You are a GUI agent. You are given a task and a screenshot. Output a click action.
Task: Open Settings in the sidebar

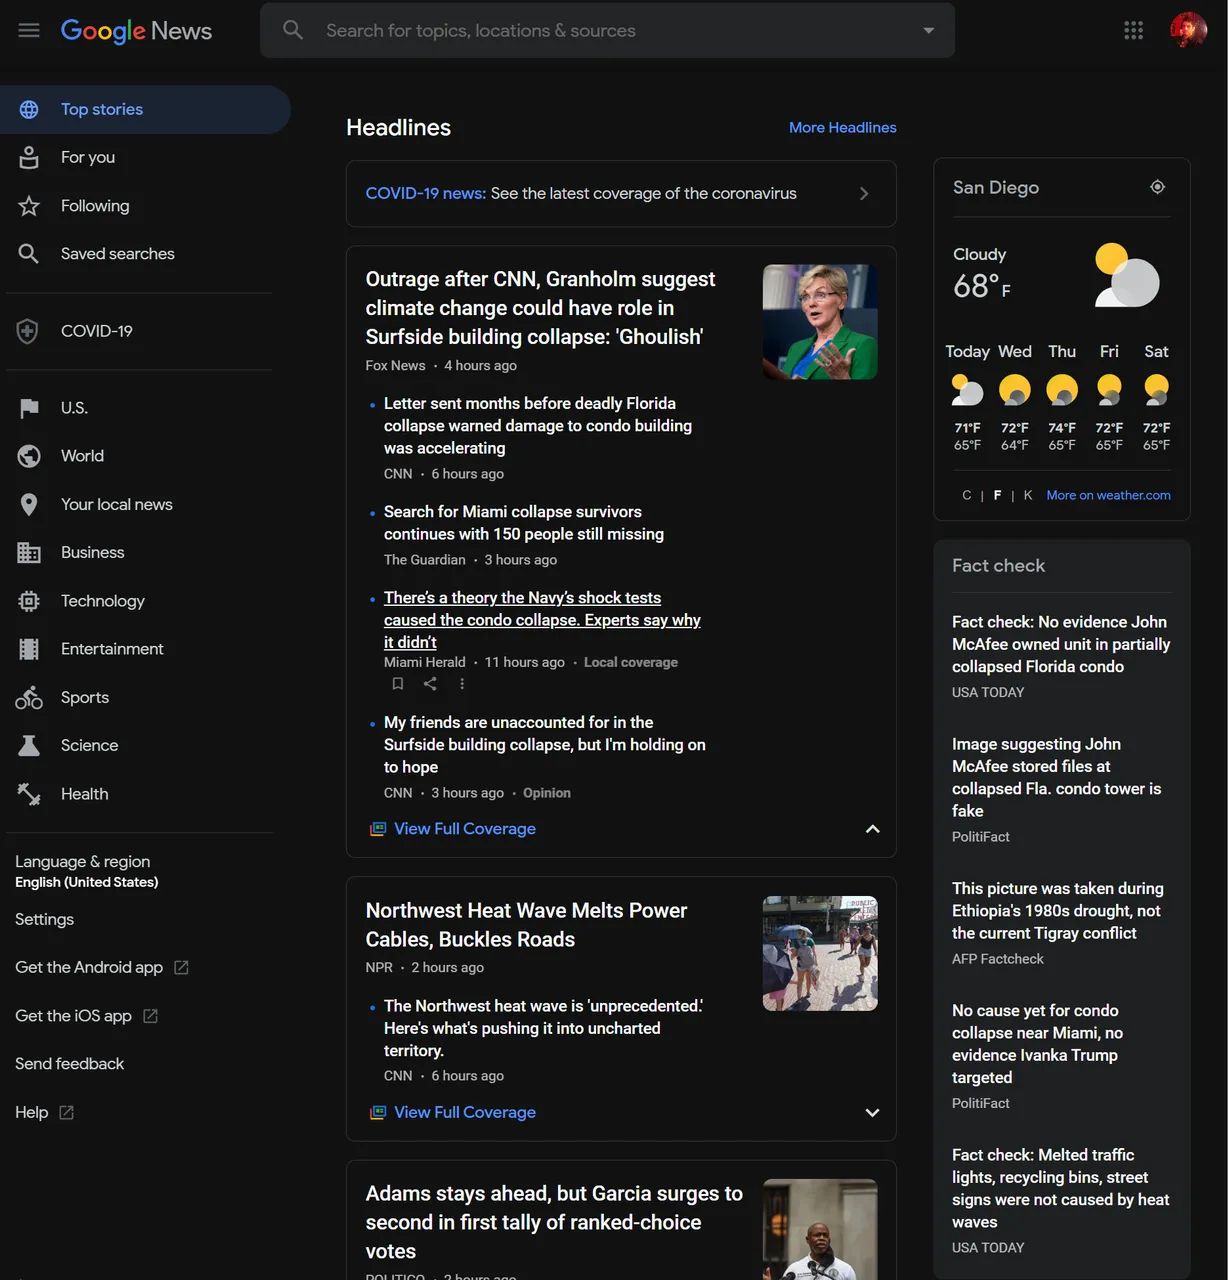(x=44, y=919)
